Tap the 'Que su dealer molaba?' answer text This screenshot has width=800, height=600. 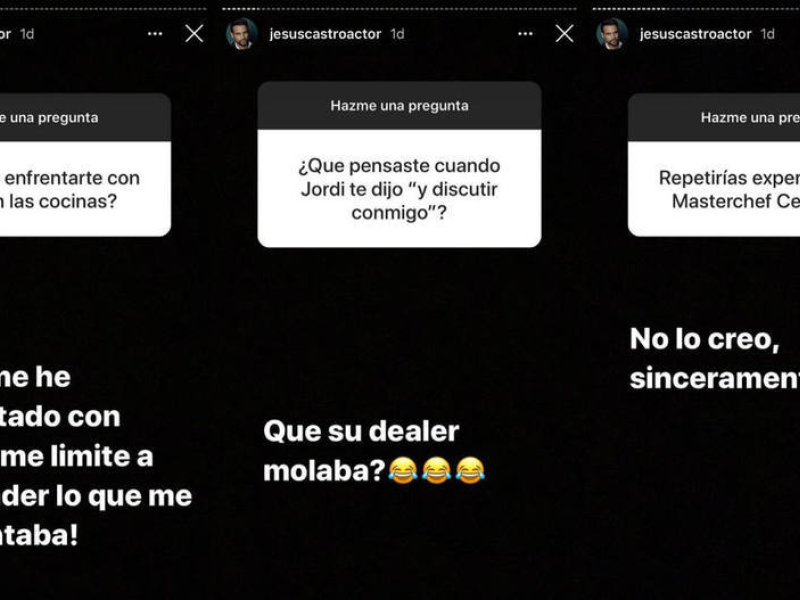tap(361, 451)
